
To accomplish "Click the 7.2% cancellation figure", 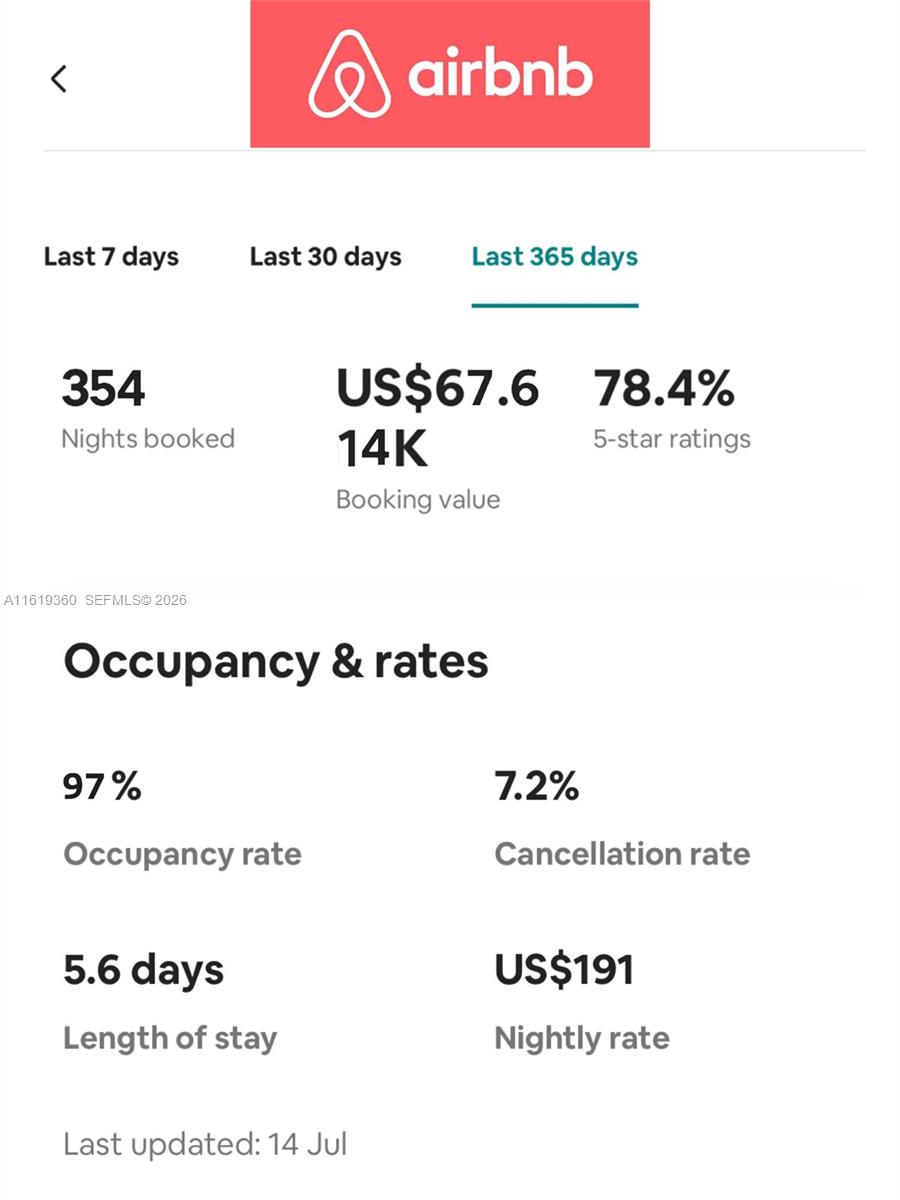I will click(536, 787).
